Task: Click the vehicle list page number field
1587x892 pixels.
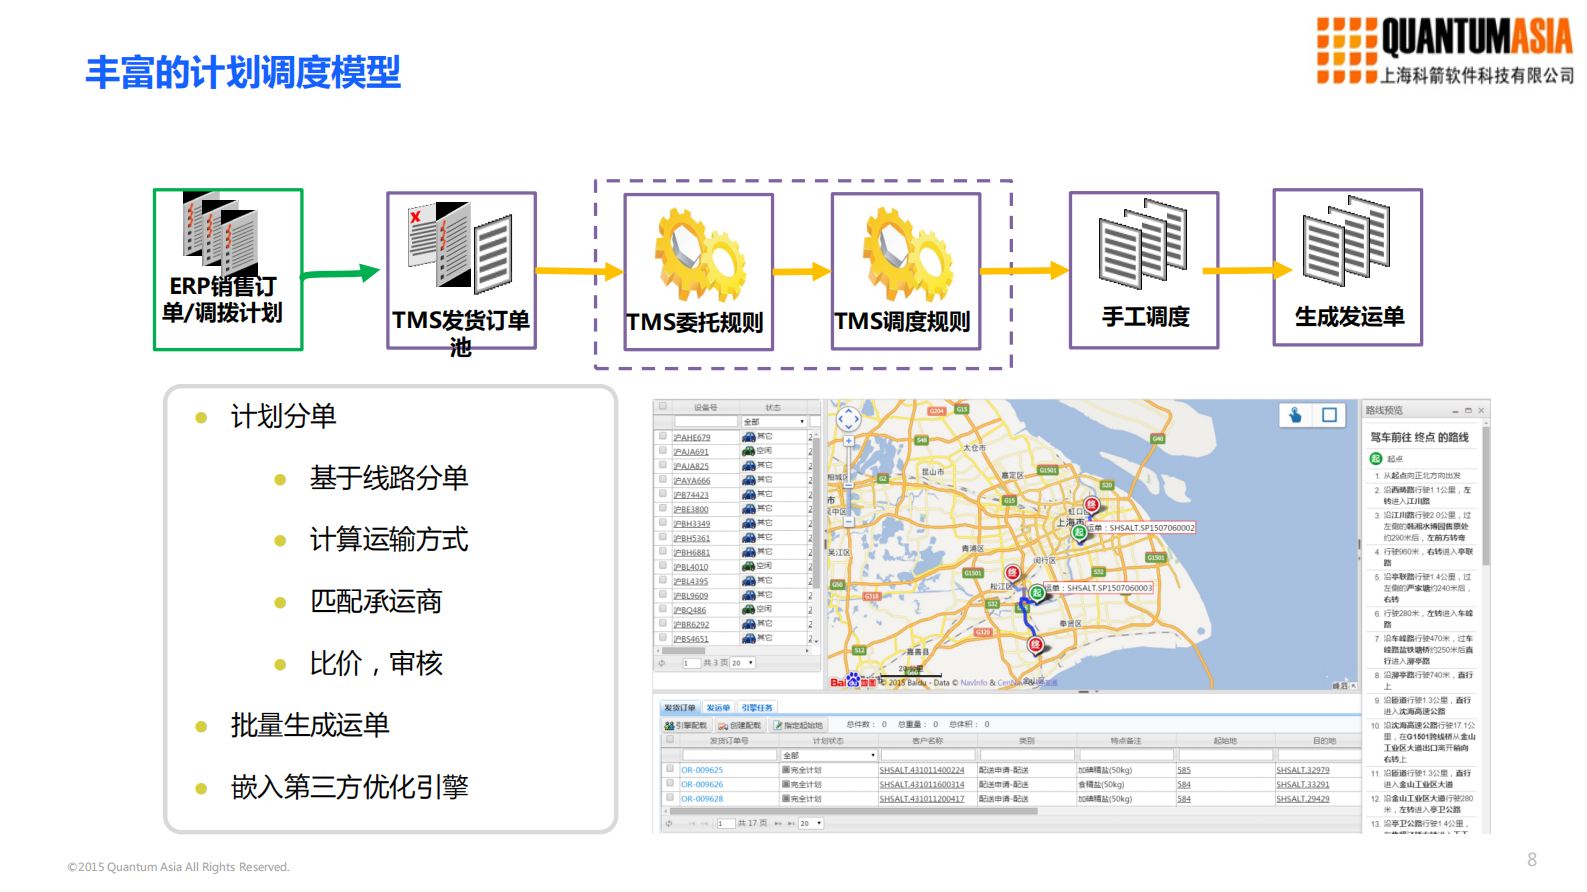Action: pyautogui.click(x=691, y=663)
